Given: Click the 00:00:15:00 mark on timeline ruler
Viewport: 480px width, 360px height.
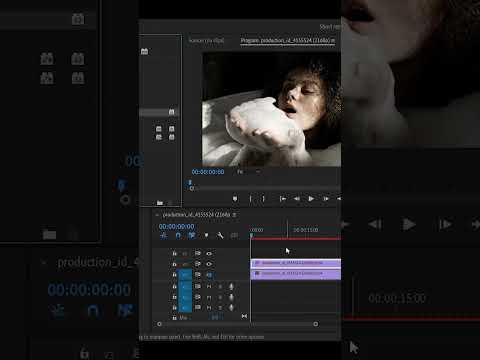Looking at the screenshot, I should (x=305, y=230).
